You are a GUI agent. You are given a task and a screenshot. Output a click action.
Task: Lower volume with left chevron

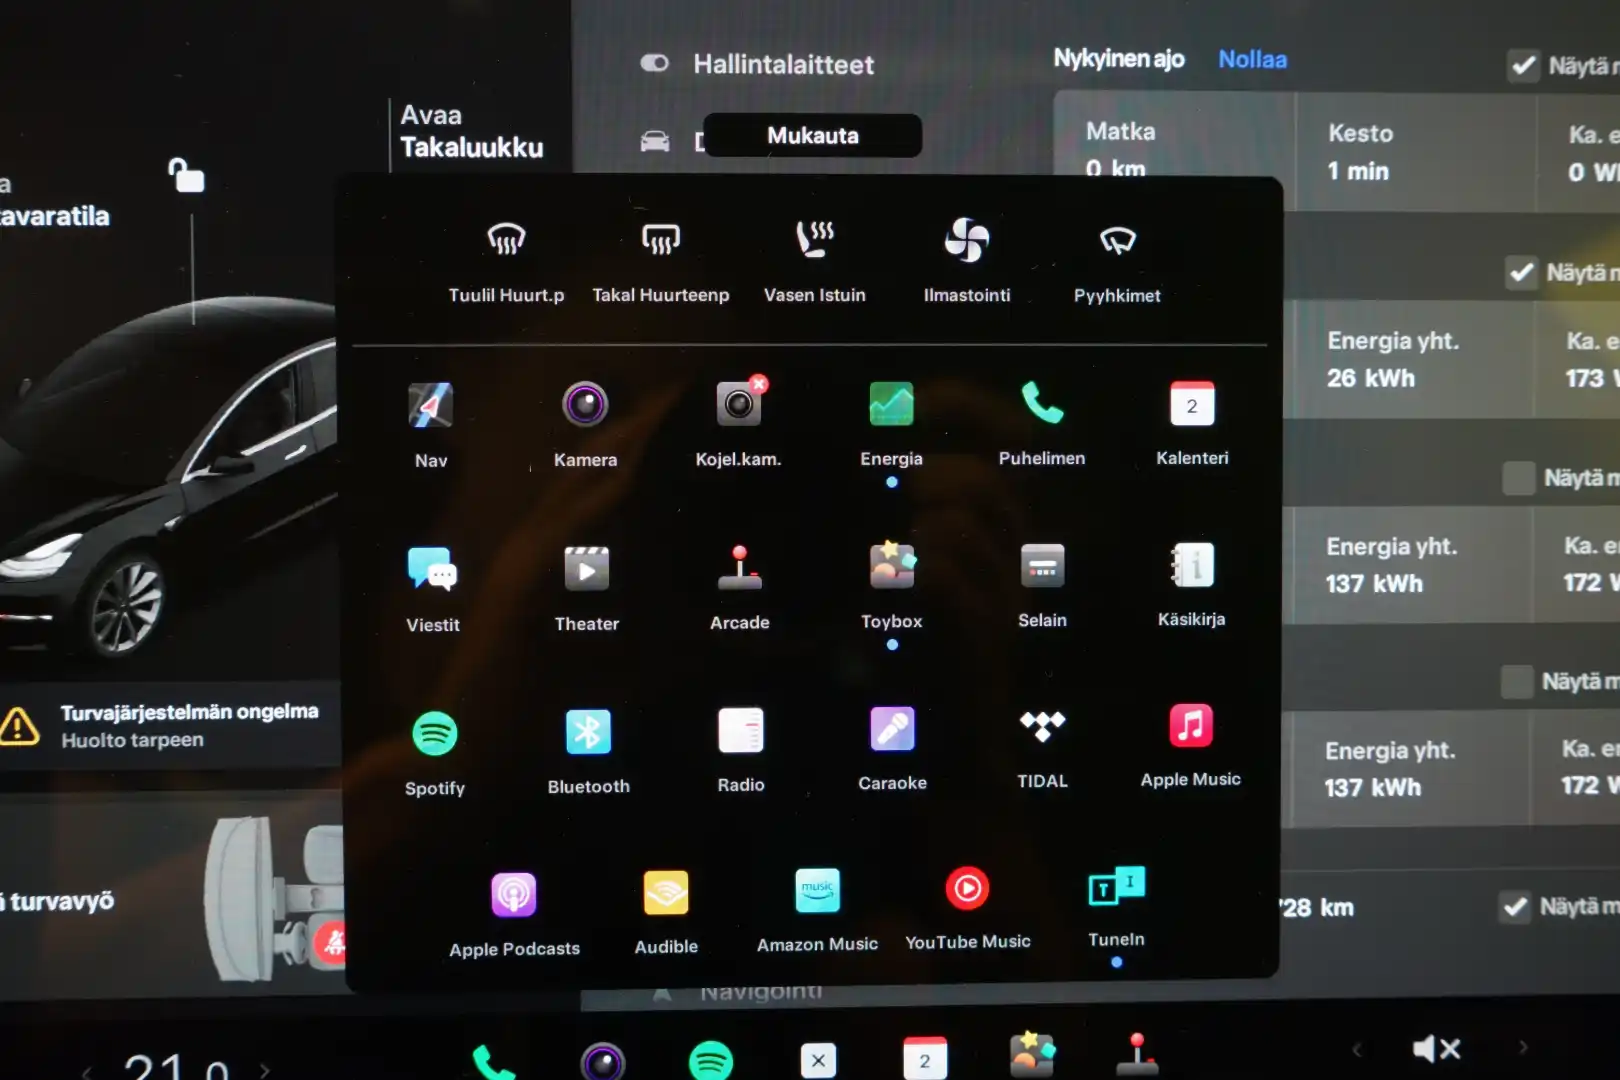1357,1049
